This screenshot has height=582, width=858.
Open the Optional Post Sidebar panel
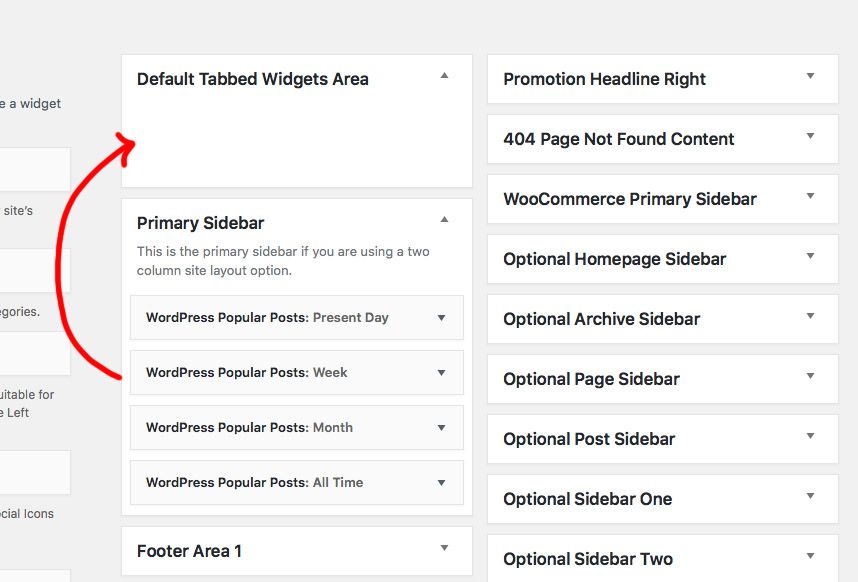(811, 438)
